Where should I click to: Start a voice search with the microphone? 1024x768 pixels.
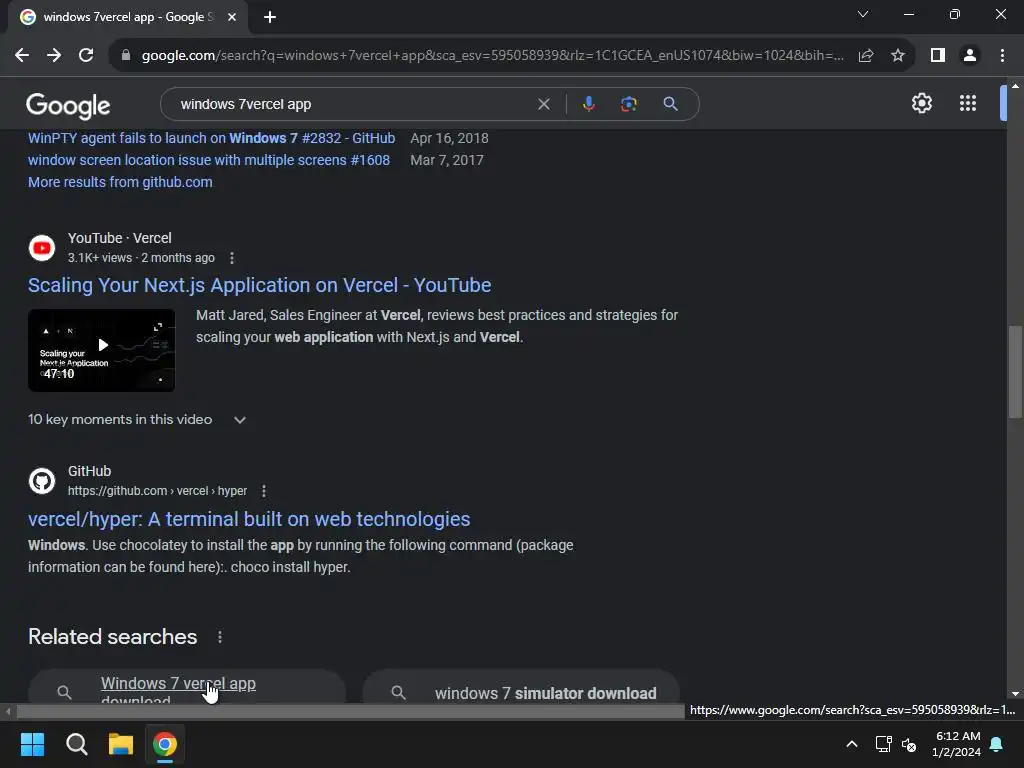588,104
